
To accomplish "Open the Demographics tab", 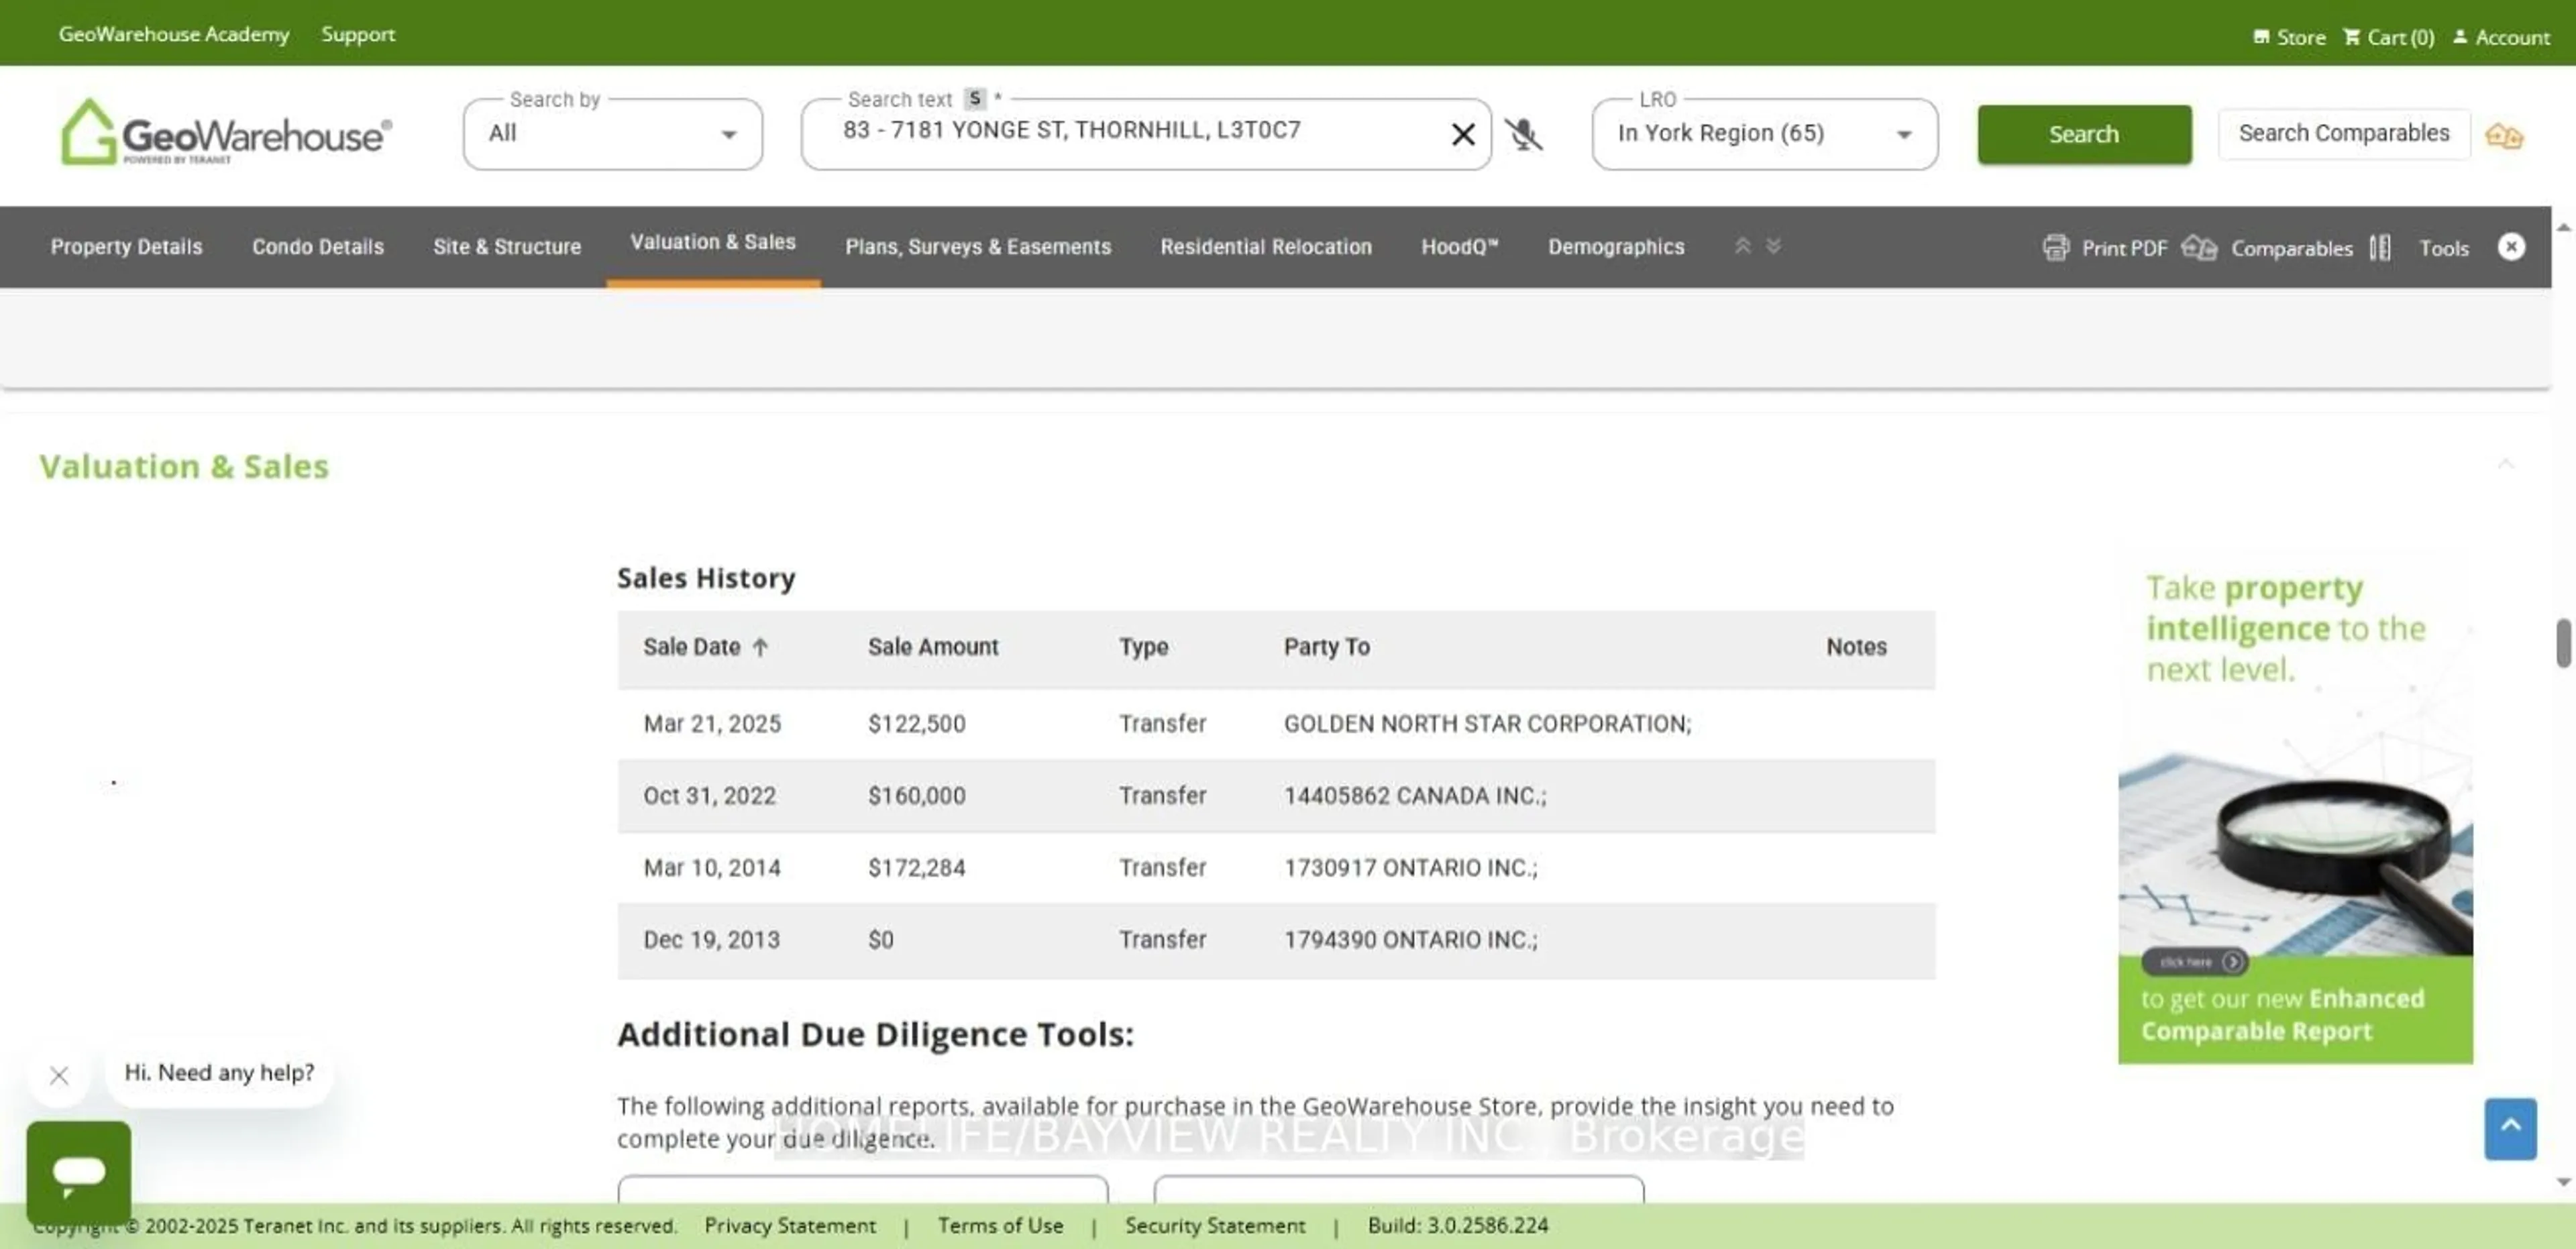I will click(1616, 247).
